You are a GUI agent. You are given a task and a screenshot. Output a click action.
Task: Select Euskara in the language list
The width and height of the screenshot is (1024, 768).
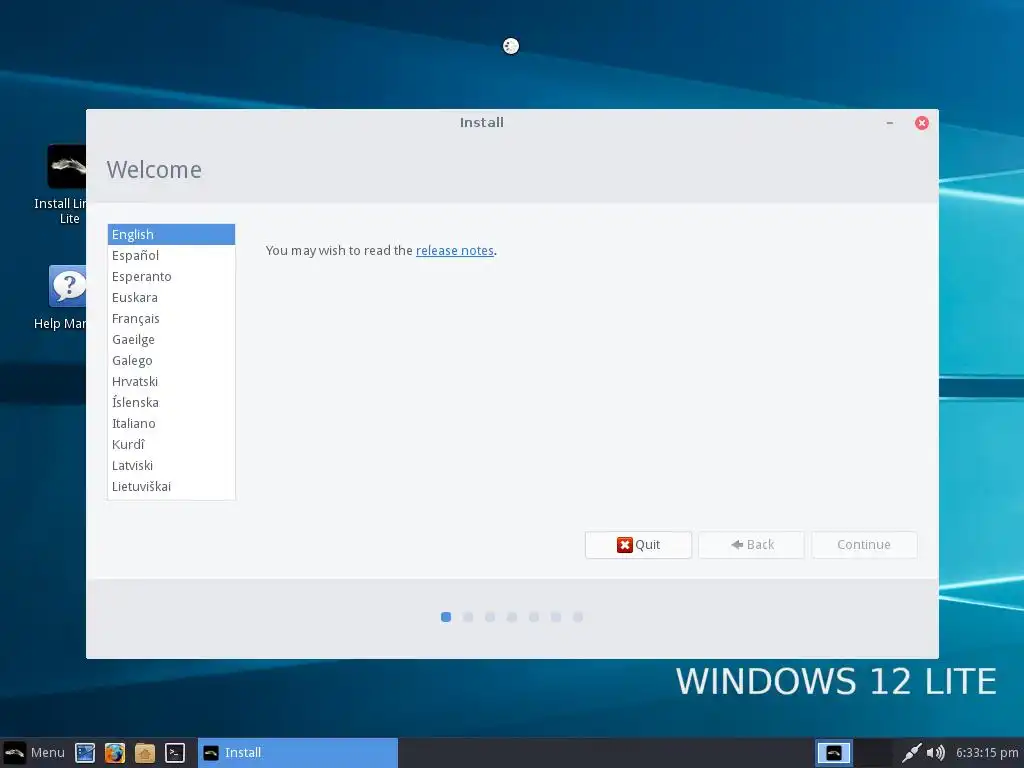tap(171, 297)
